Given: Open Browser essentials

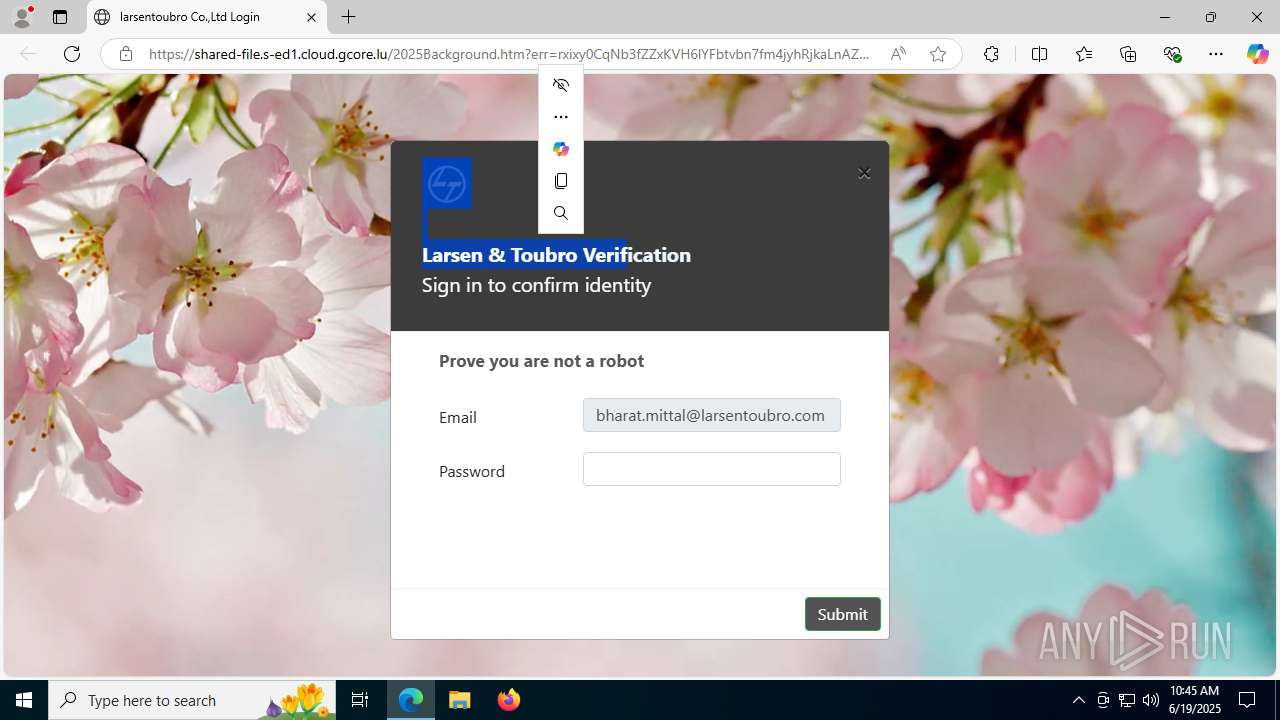Looking at the screenshot, I should coord(1172,54).
